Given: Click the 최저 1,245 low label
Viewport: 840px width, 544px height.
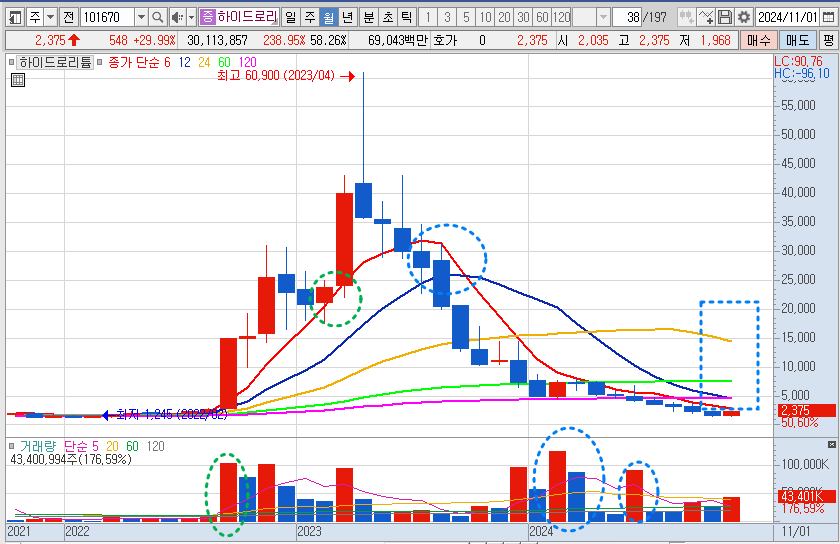Looking at the screenshot, I should [x=171, y=414].
